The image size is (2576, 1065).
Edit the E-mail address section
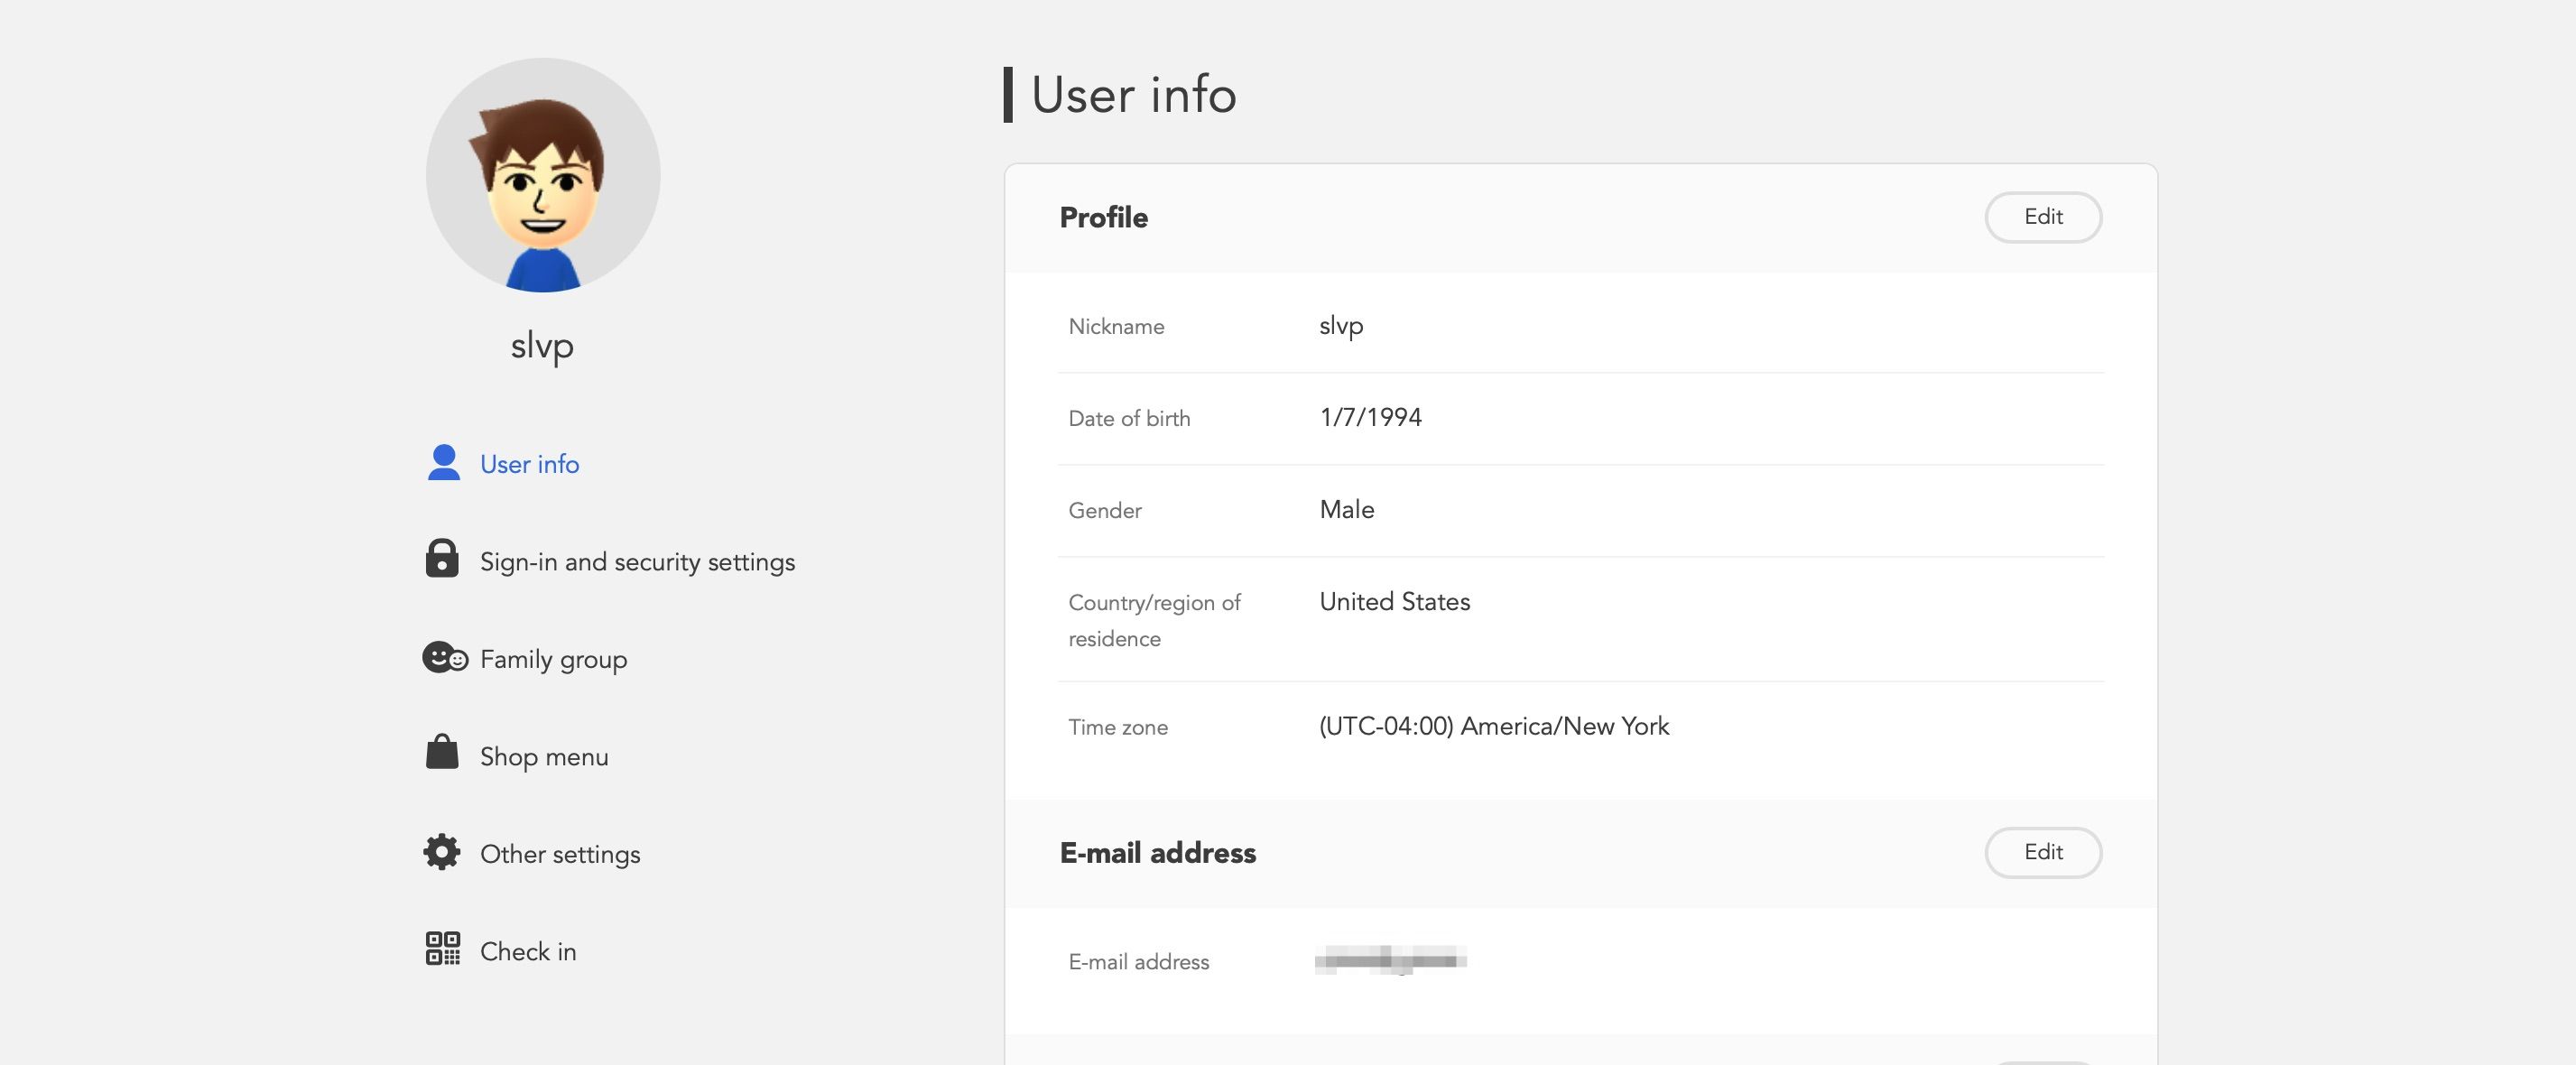click(x=2042, y=852)
